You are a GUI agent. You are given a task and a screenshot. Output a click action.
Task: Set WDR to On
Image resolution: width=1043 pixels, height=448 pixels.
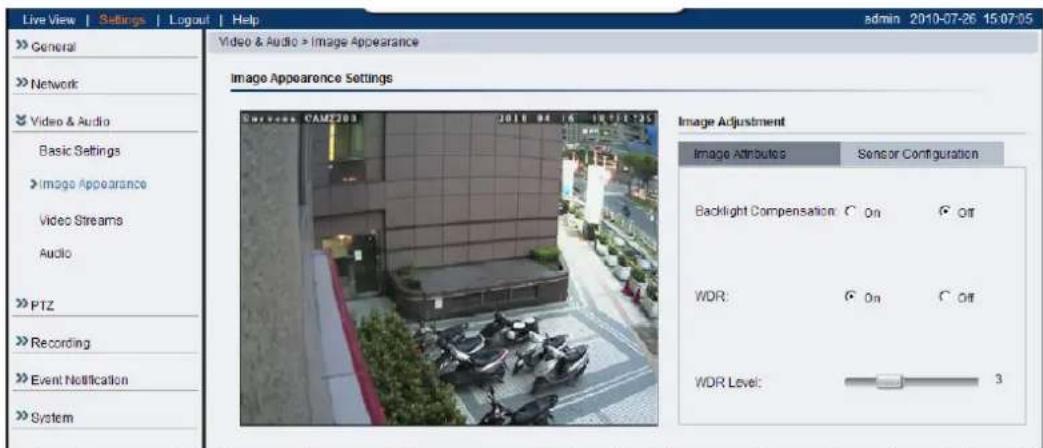849,297
